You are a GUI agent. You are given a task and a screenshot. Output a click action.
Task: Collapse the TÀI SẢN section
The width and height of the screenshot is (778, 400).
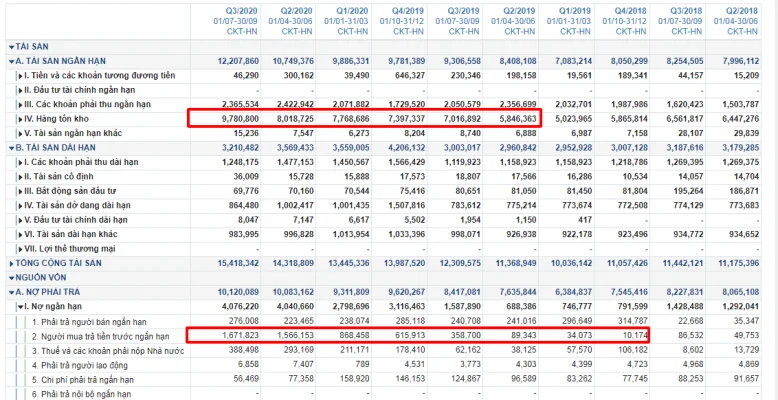(11, 47)
